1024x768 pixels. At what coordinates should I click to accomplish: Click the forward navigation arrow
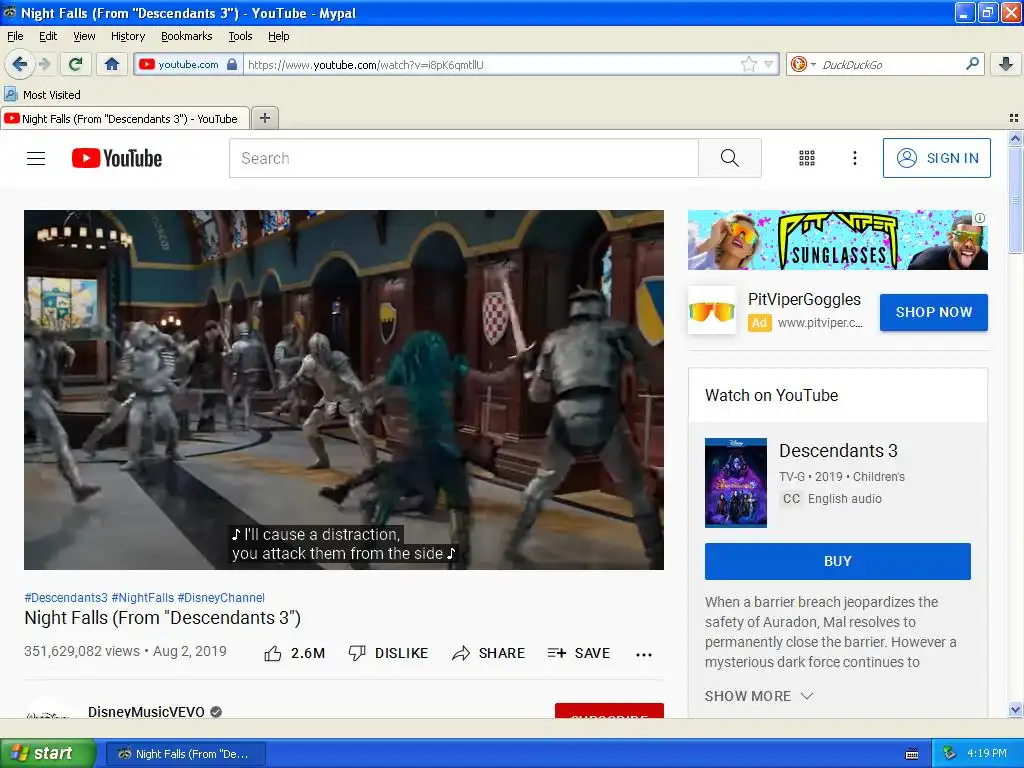[x=44, y=64]
